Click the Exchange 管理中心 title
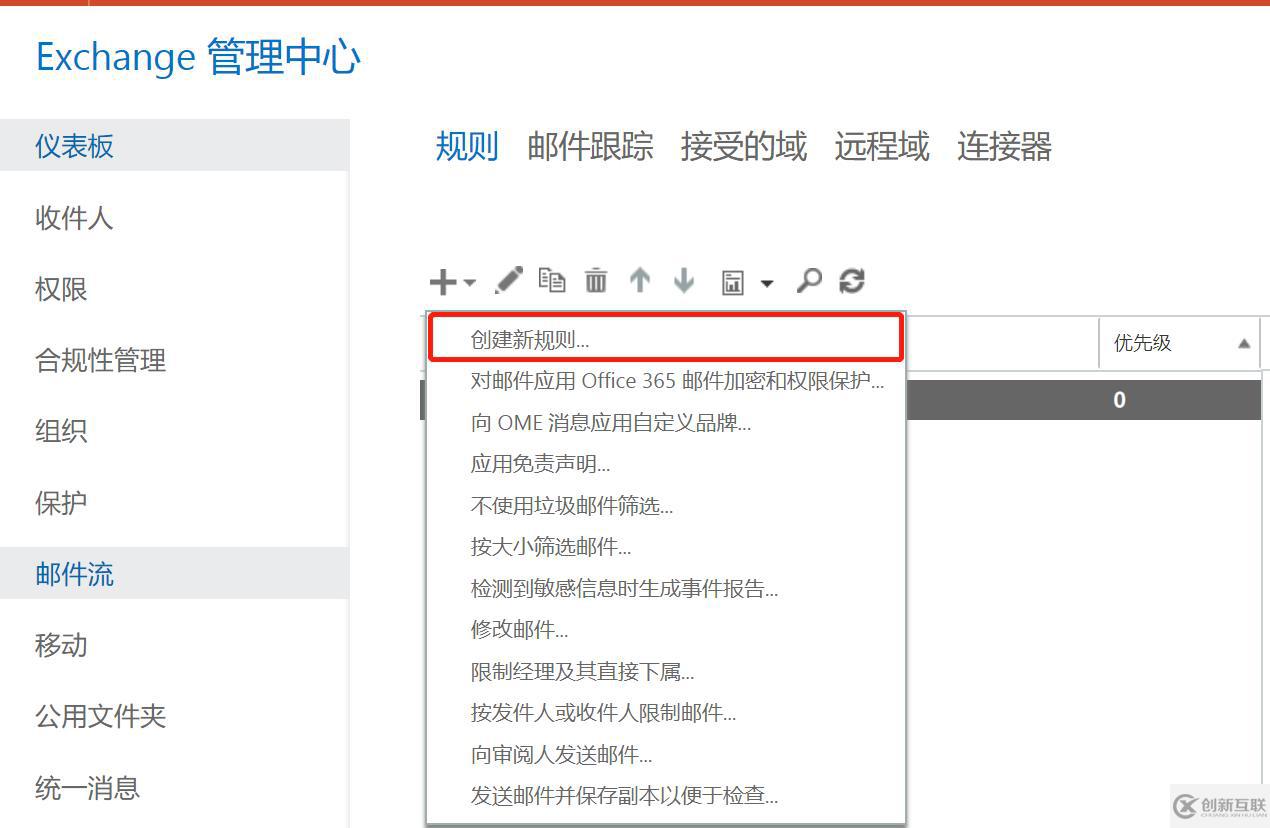The image size is (1270, 828). click(x=198, y=57)
